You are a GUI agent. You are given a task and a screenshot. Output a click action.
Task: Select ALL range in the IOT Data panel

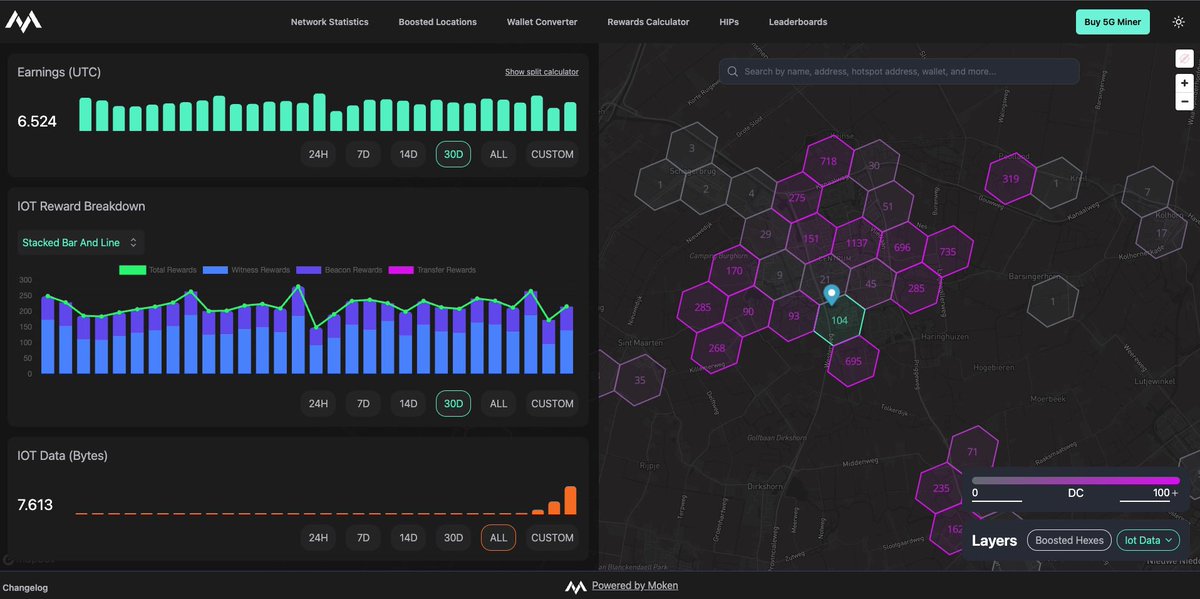(x=498, y=538)
